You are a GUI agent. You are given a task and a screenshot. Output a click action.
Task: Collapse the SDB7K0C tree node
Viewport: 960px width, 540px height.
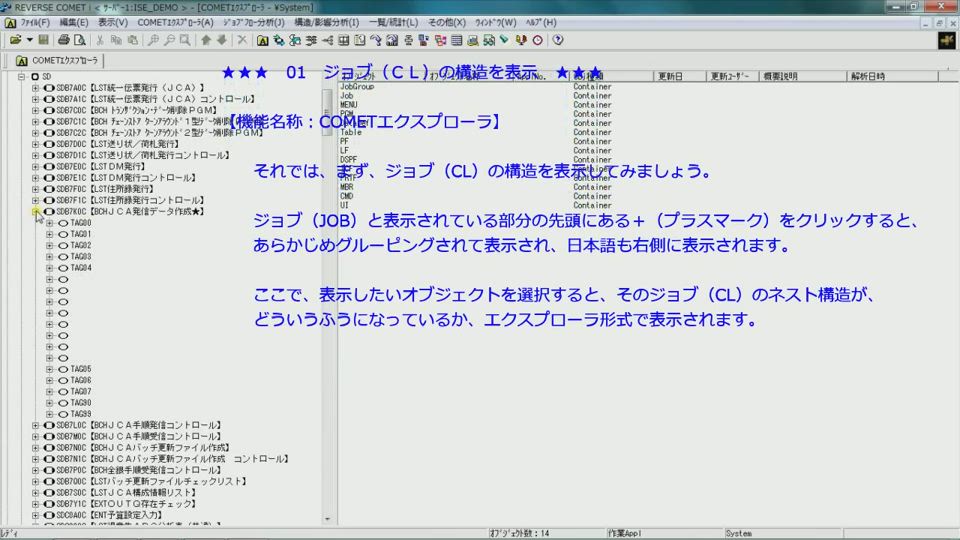point(35,212)
